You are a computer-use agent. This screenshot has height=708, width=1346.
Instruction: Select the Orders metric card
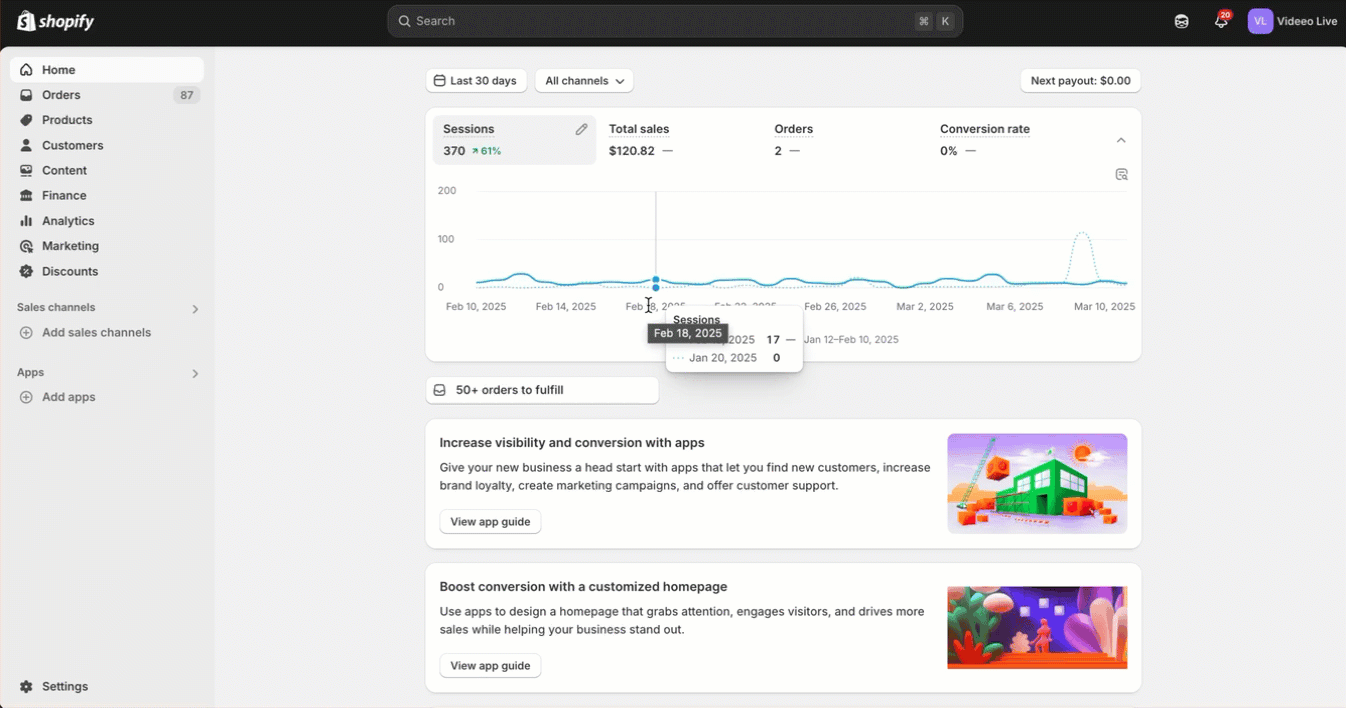pyautogui.click(x=845, y=140)
